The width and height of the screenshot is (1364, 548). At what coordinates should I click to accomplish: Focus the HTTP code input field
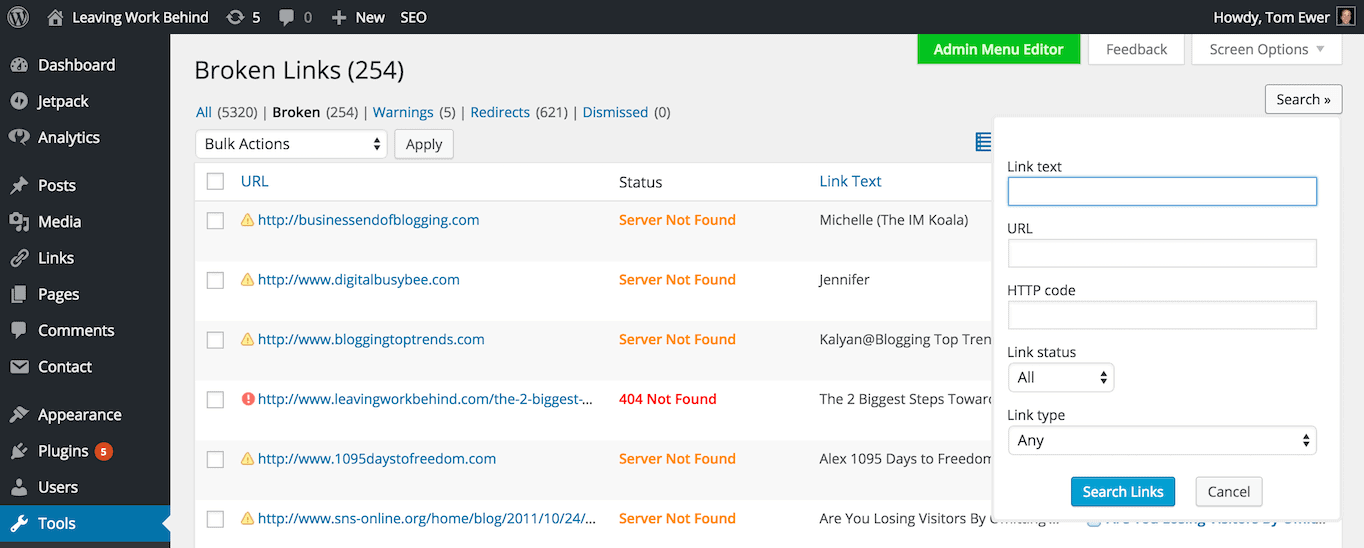[x=1162, y=315]
